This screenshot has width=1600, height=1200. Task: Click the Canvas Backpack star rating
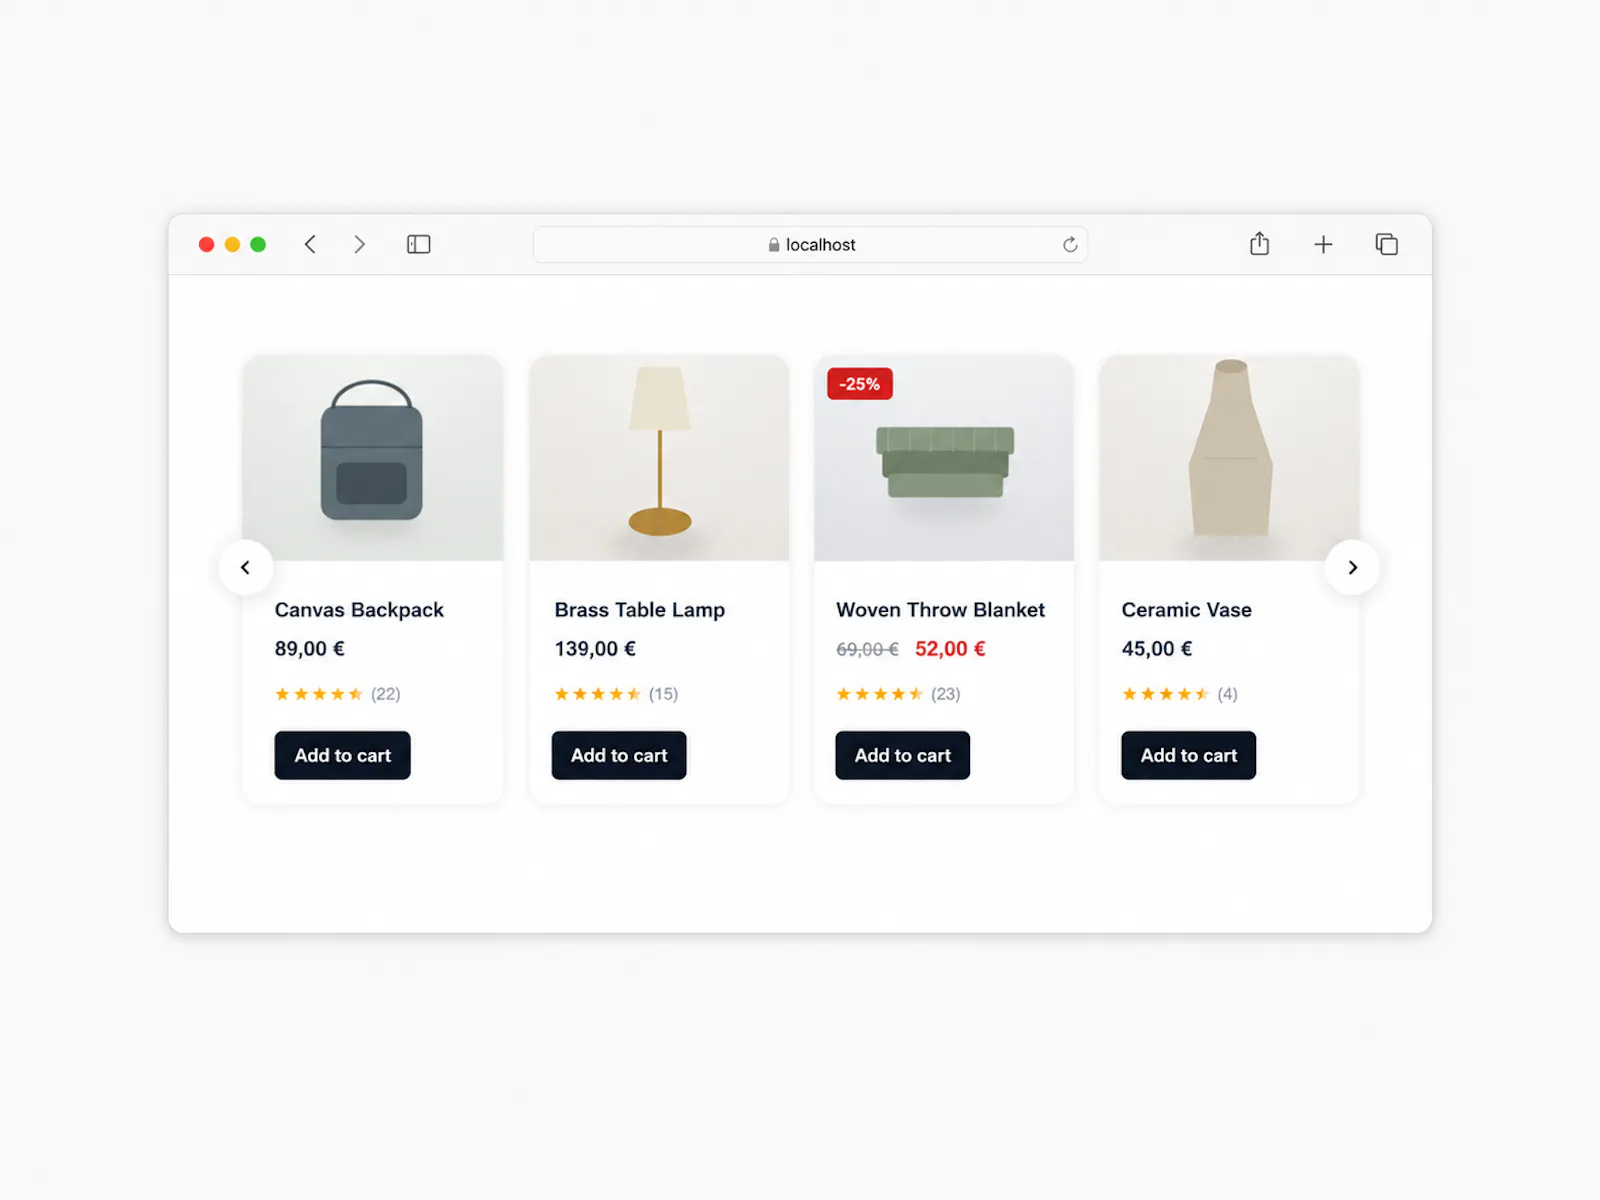point(319,694)
